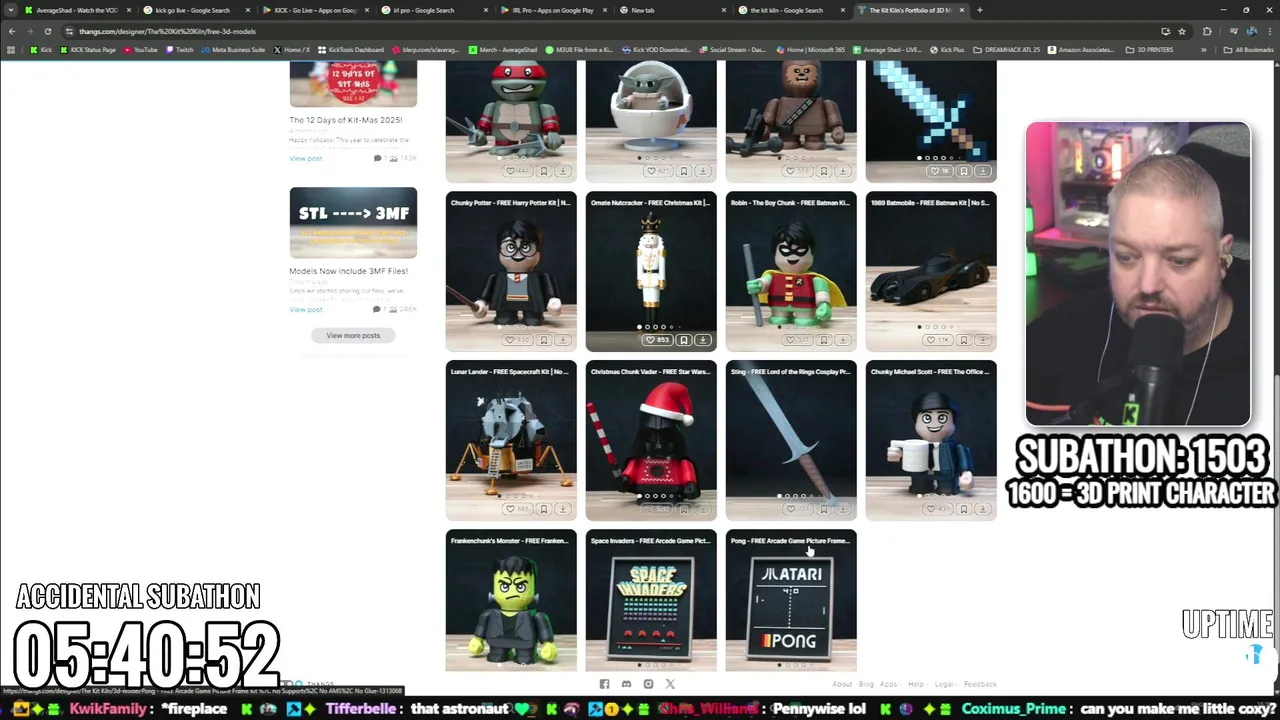Viewport: 1280px width, 720px height.
Task: Open YouTube bookmark in bookmarks bar
Action: (140, 49)
